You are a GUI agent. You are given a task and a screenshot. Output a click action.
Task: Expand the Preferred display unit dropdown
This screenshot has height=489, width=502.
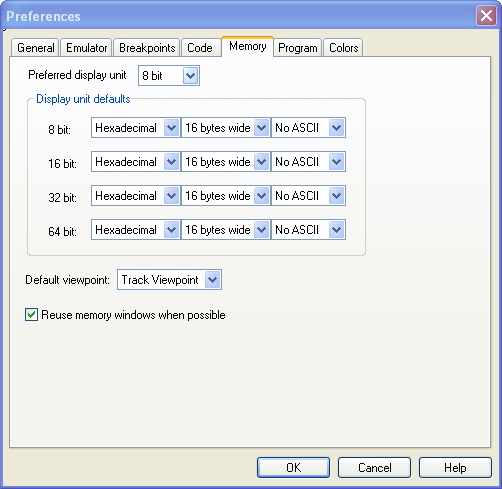pos(169,76)
